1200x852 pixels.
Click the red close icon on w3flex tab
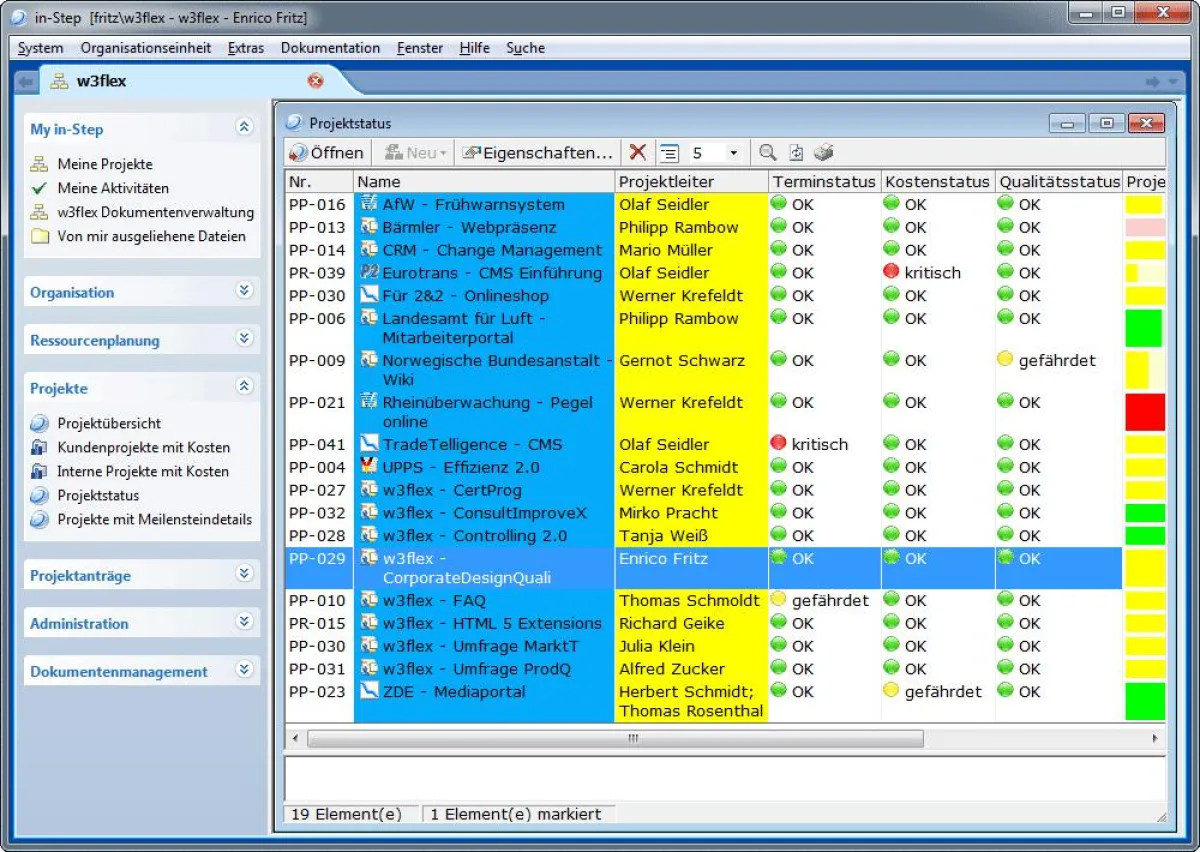(316, 81)
